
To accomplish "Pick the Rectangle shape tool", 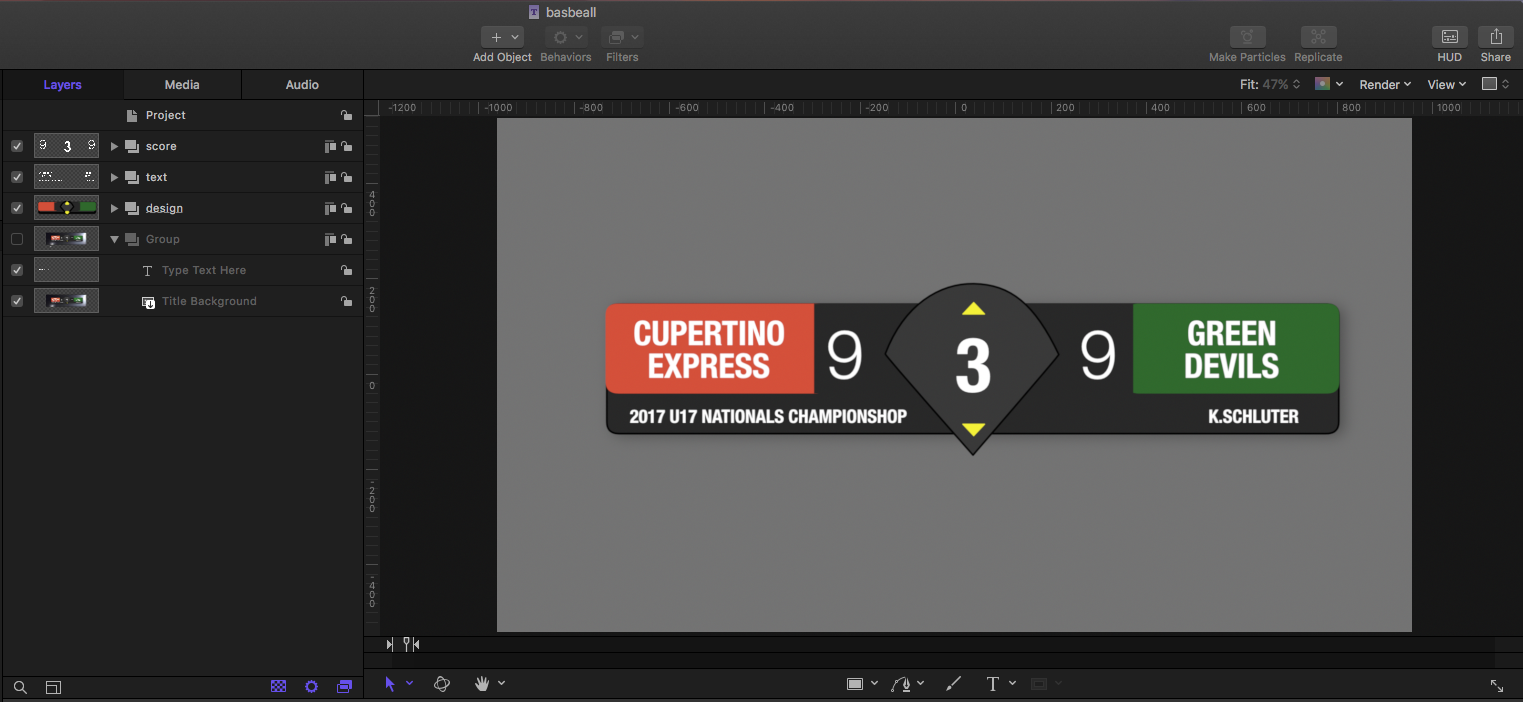I will point(856,683).
